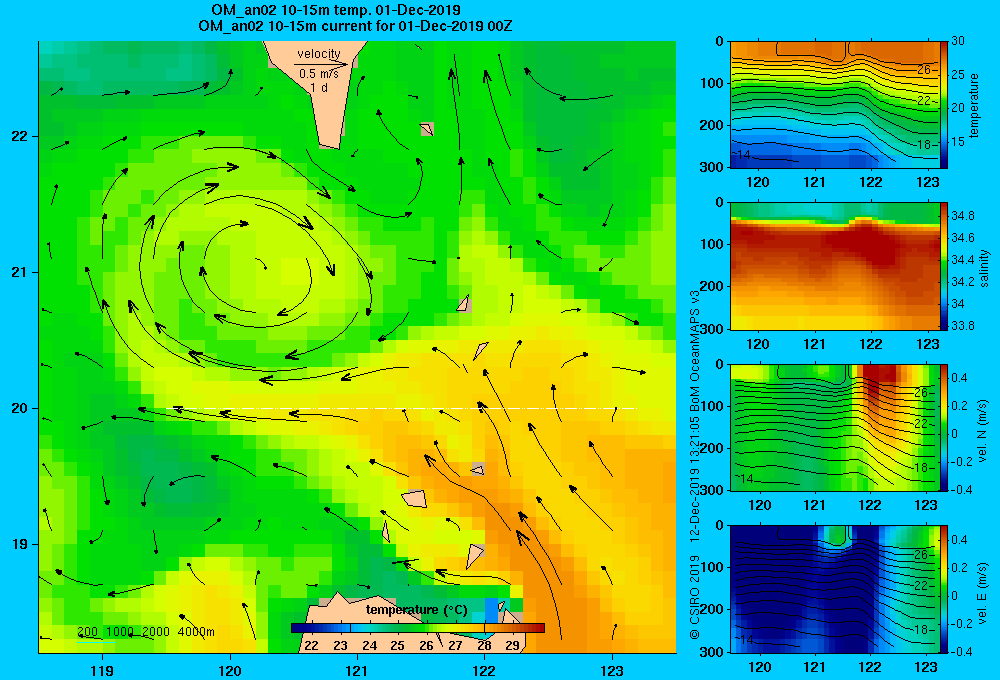Screen dimensions: 1000x680
Task: Click longitude label 119 on the main map axis
Action: click(x=102, y=670)
